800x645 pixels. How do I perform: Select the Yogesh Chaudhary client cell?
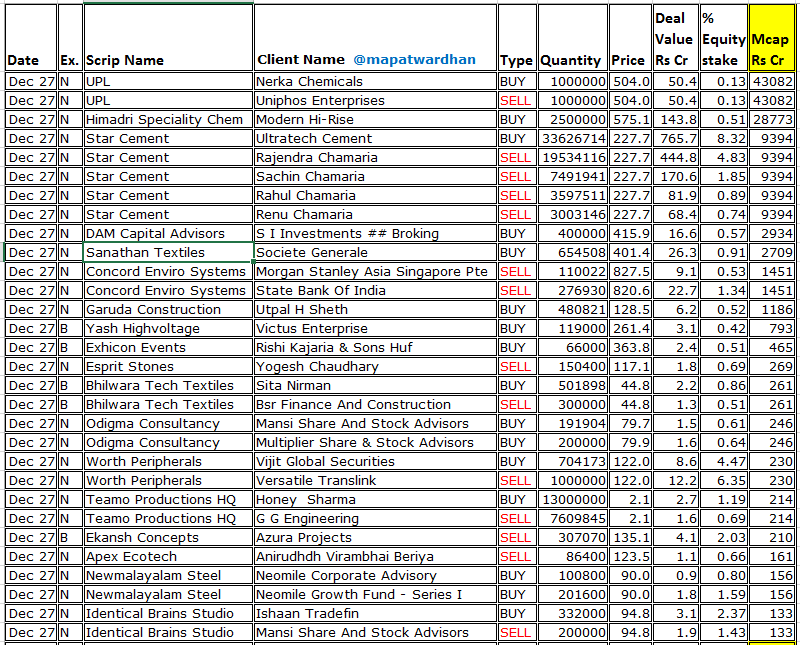376,366
